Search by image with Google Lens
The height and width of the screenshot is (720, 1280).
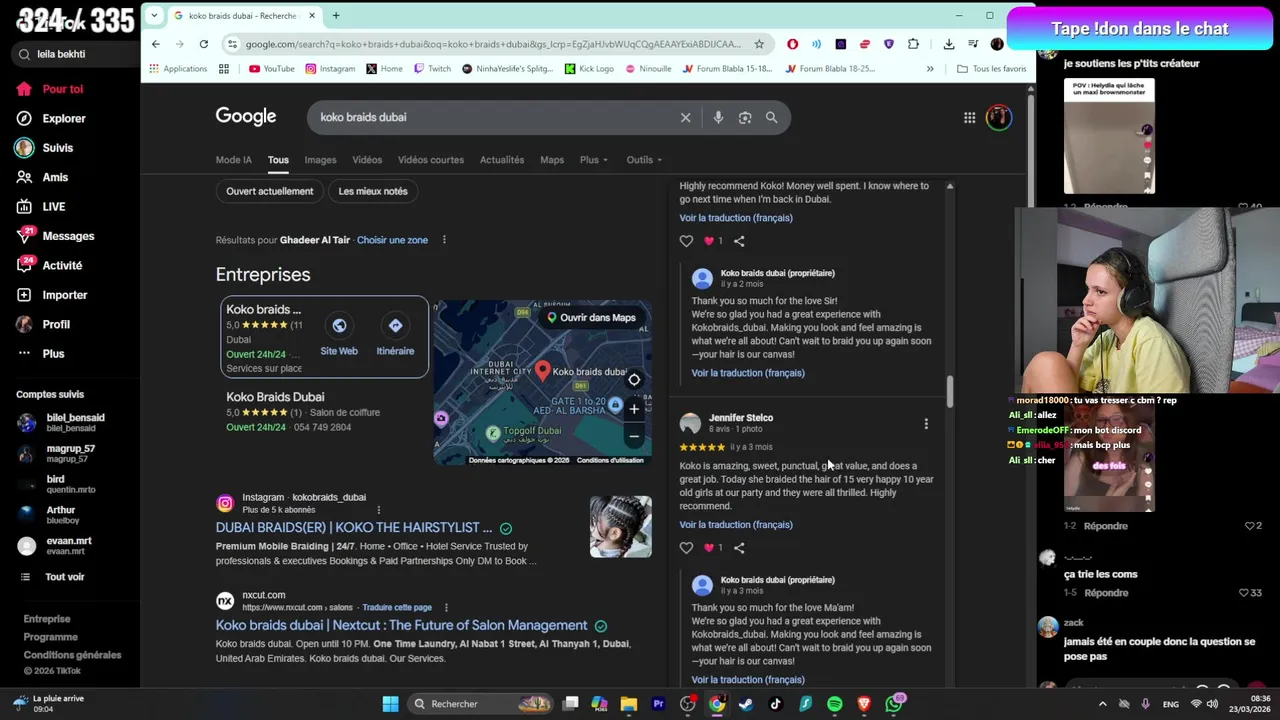[745, 118]
